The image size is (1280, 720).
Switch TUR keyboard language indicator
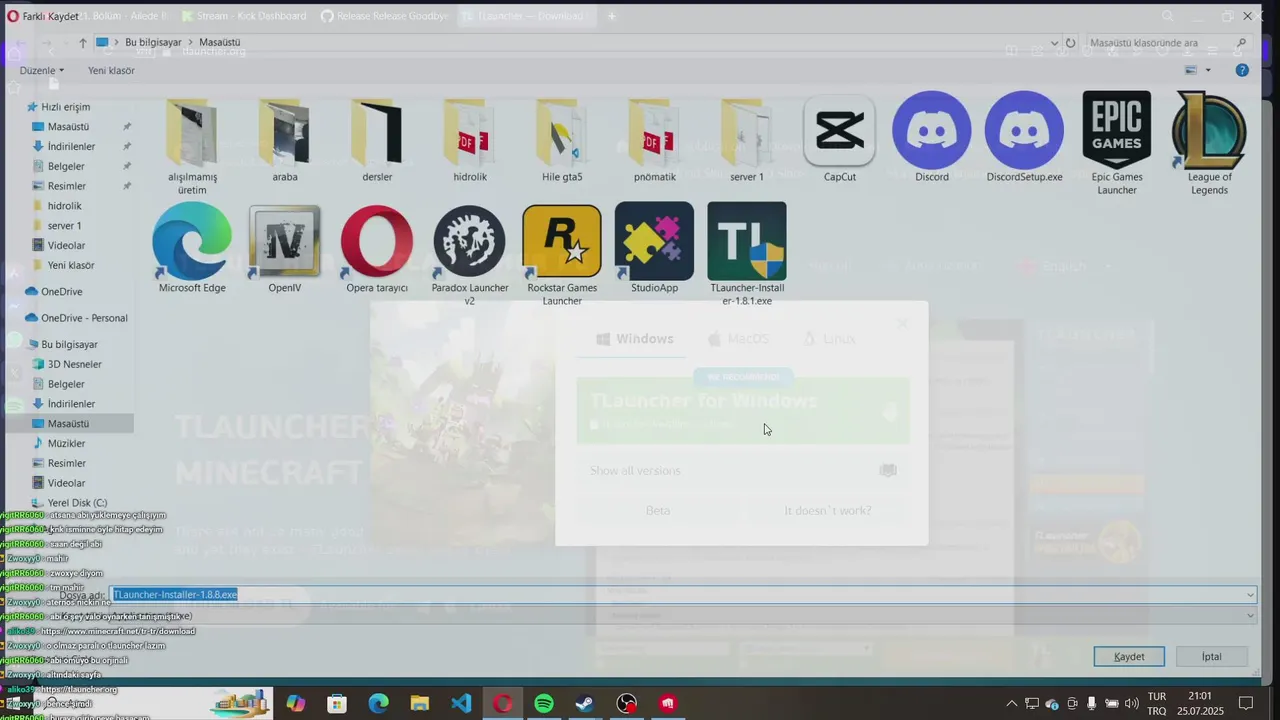(1157, 704)
